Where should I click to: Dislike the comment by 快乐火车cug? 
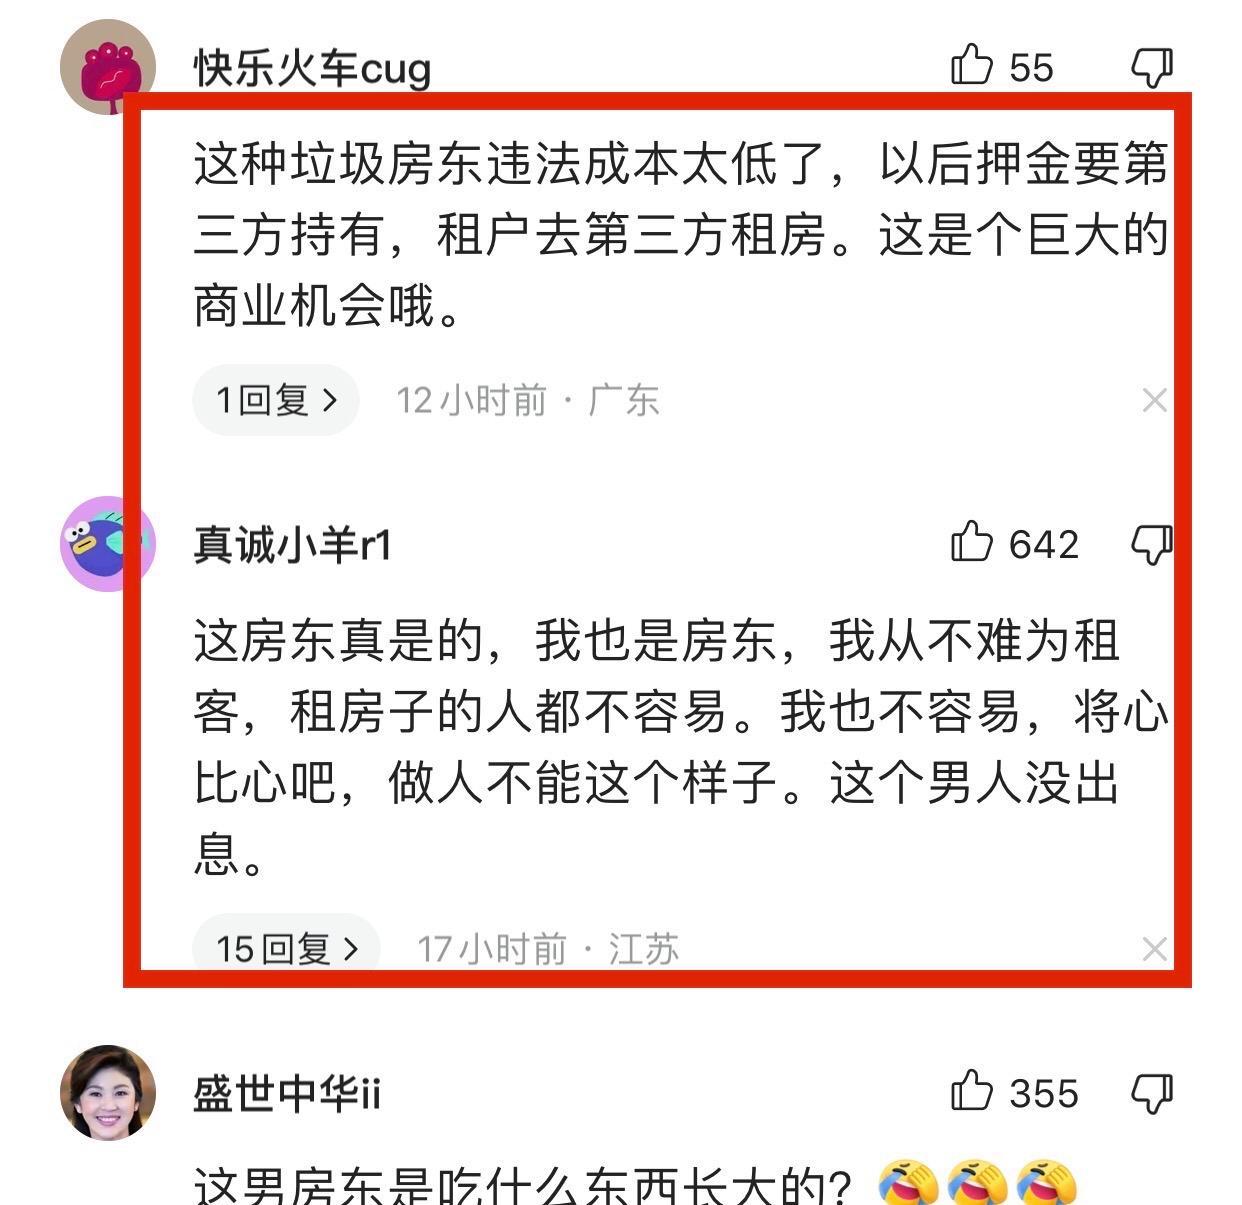(x=1152, y=67)
